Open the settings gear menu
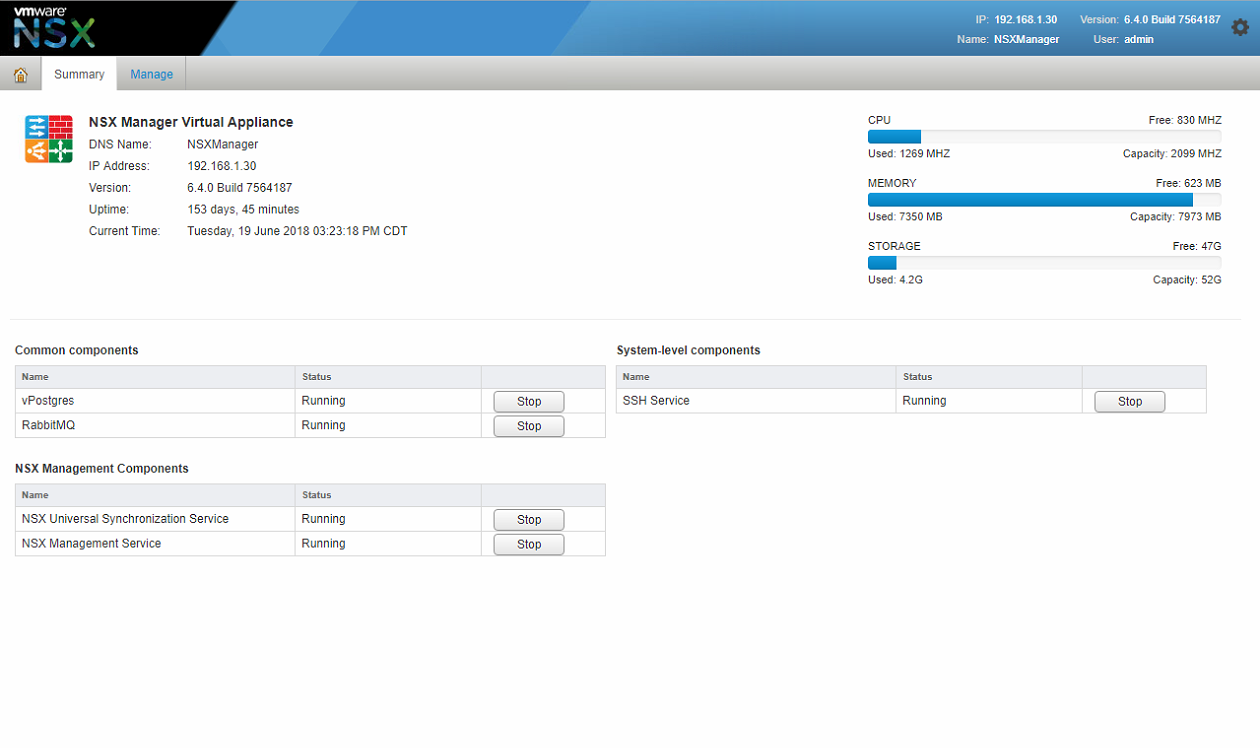Image resolution: width=1260 pixels, height=748 pixels. (x=1240, y=28)
